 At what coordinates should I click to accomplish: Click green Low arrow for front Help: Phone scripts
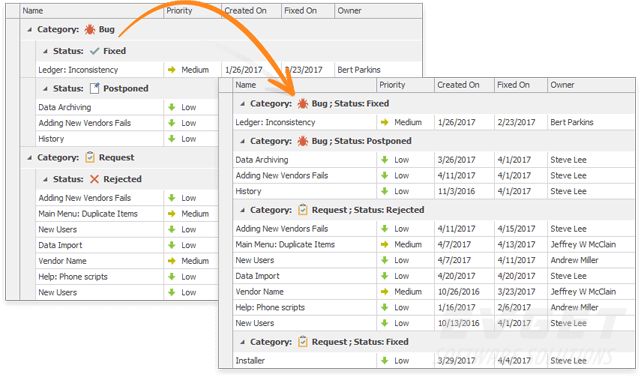(x=385, y=307)
